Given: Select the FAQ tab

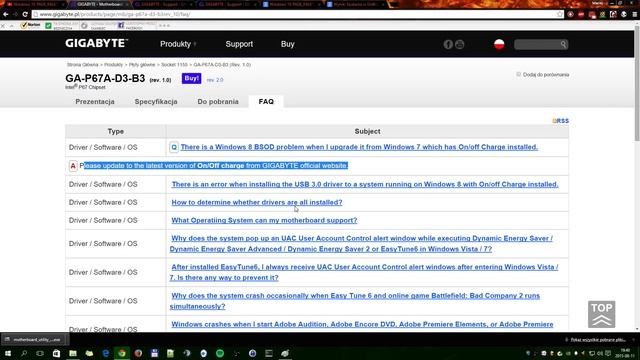Looking at the screenshot, I should point(266,102).
